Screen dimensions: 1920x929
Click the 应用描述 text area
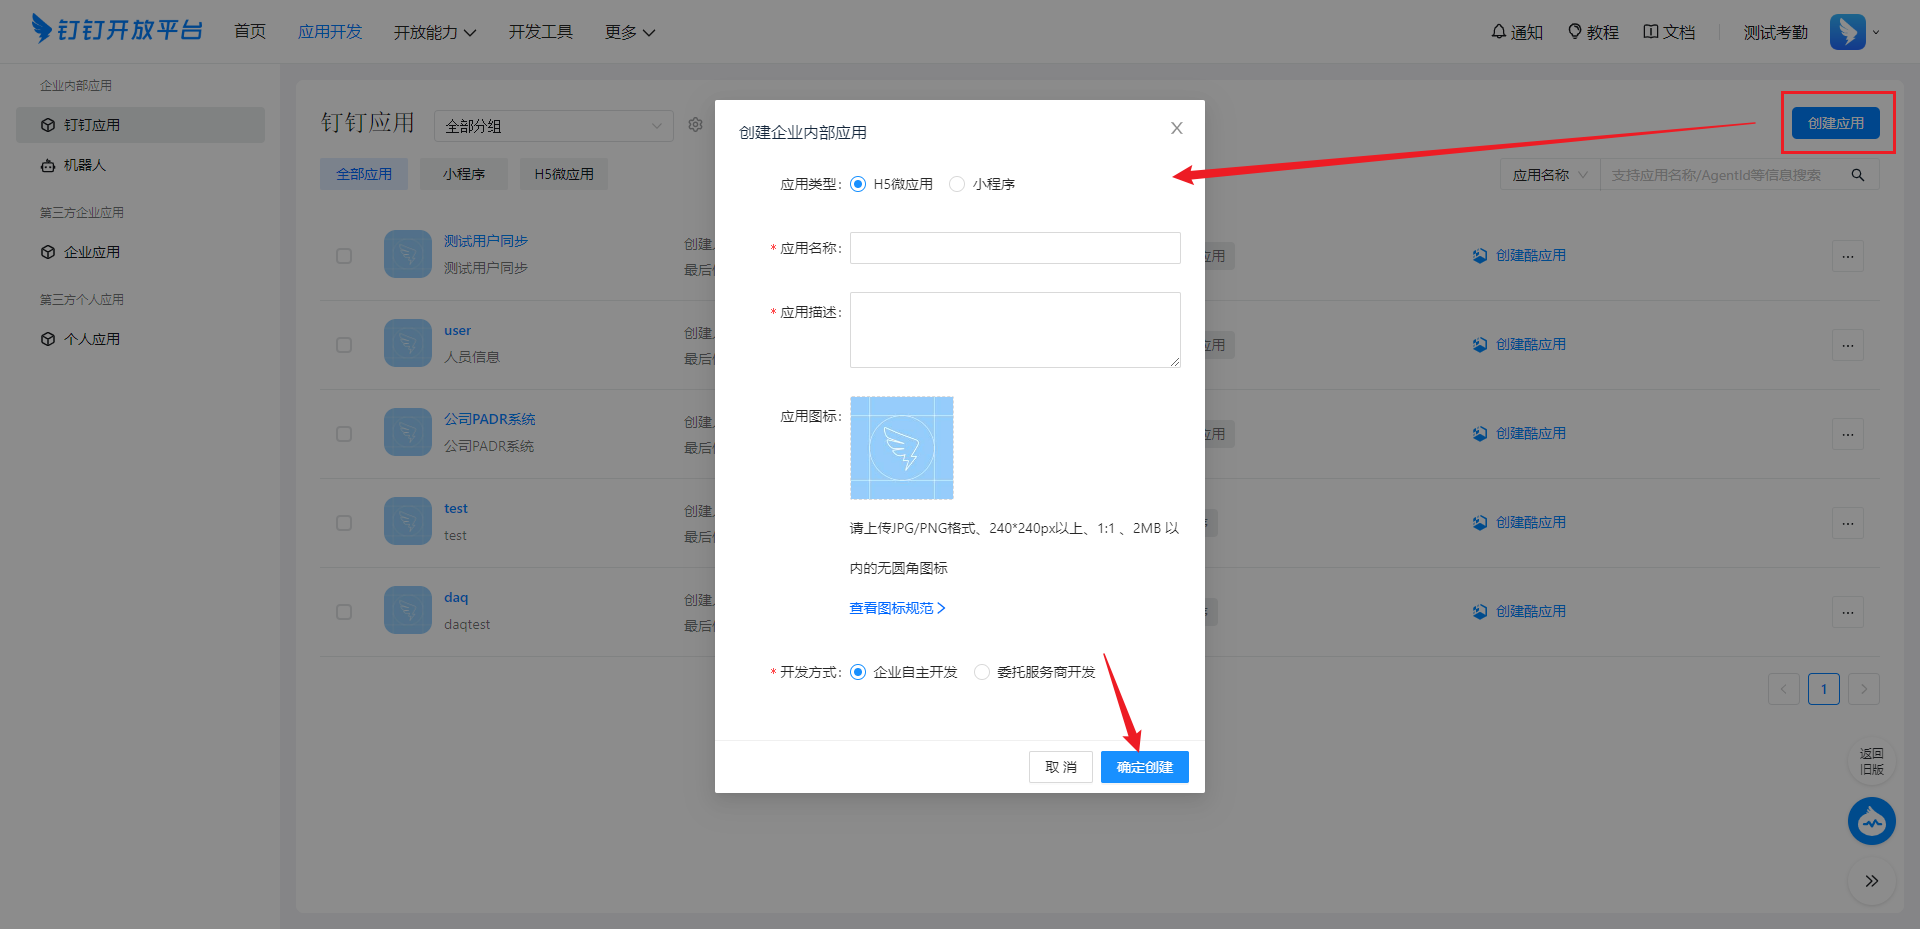(1015, 330)
